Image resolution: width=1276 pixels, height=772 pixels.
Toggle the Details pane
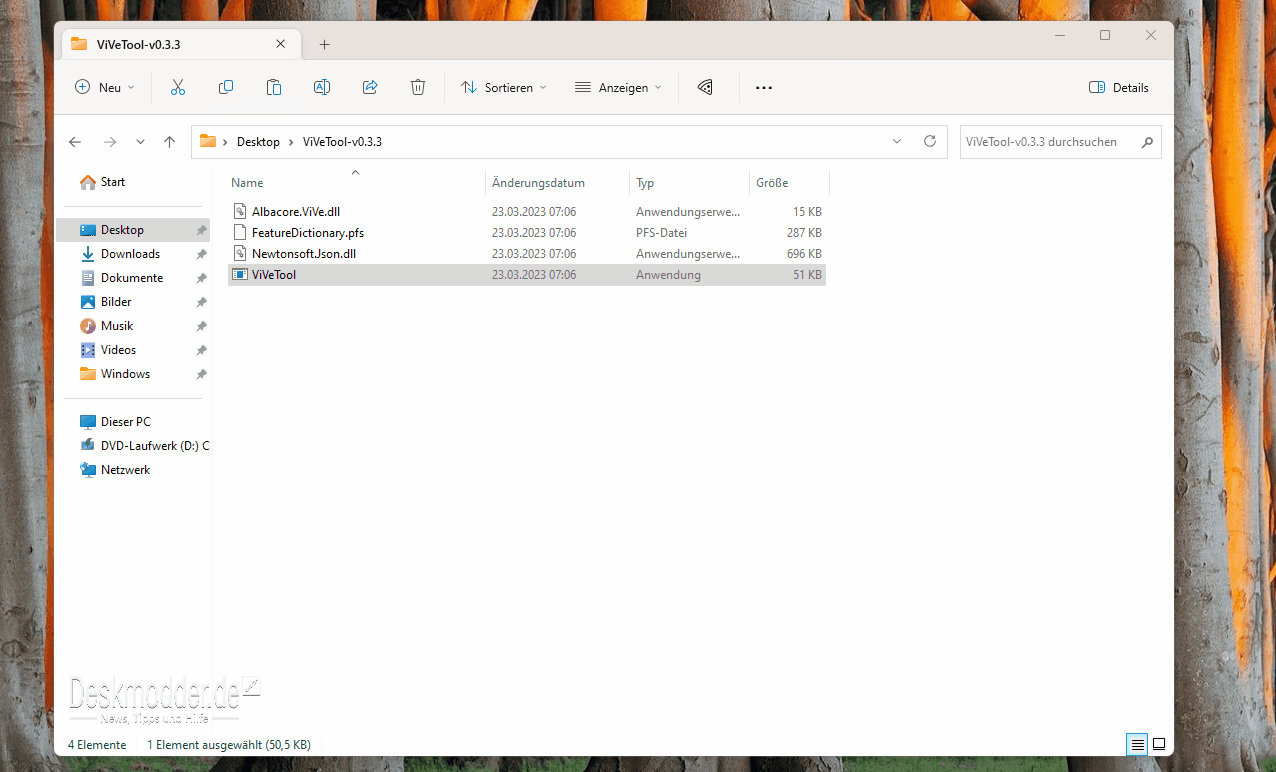(x=1119, y=87)
